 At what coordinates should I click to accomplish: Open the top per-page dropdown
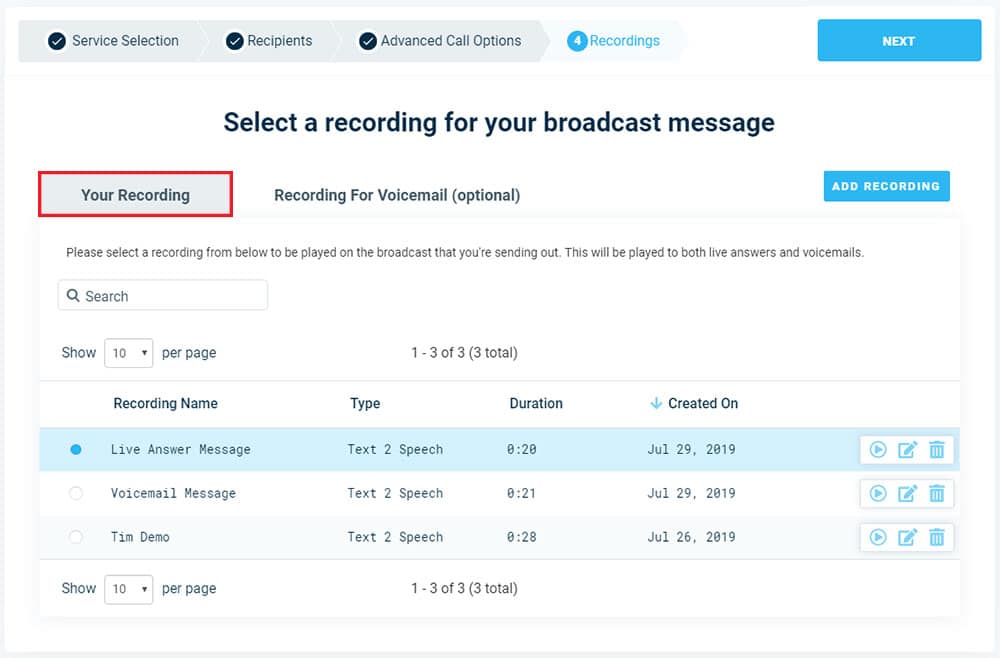(x=129, y=353)
